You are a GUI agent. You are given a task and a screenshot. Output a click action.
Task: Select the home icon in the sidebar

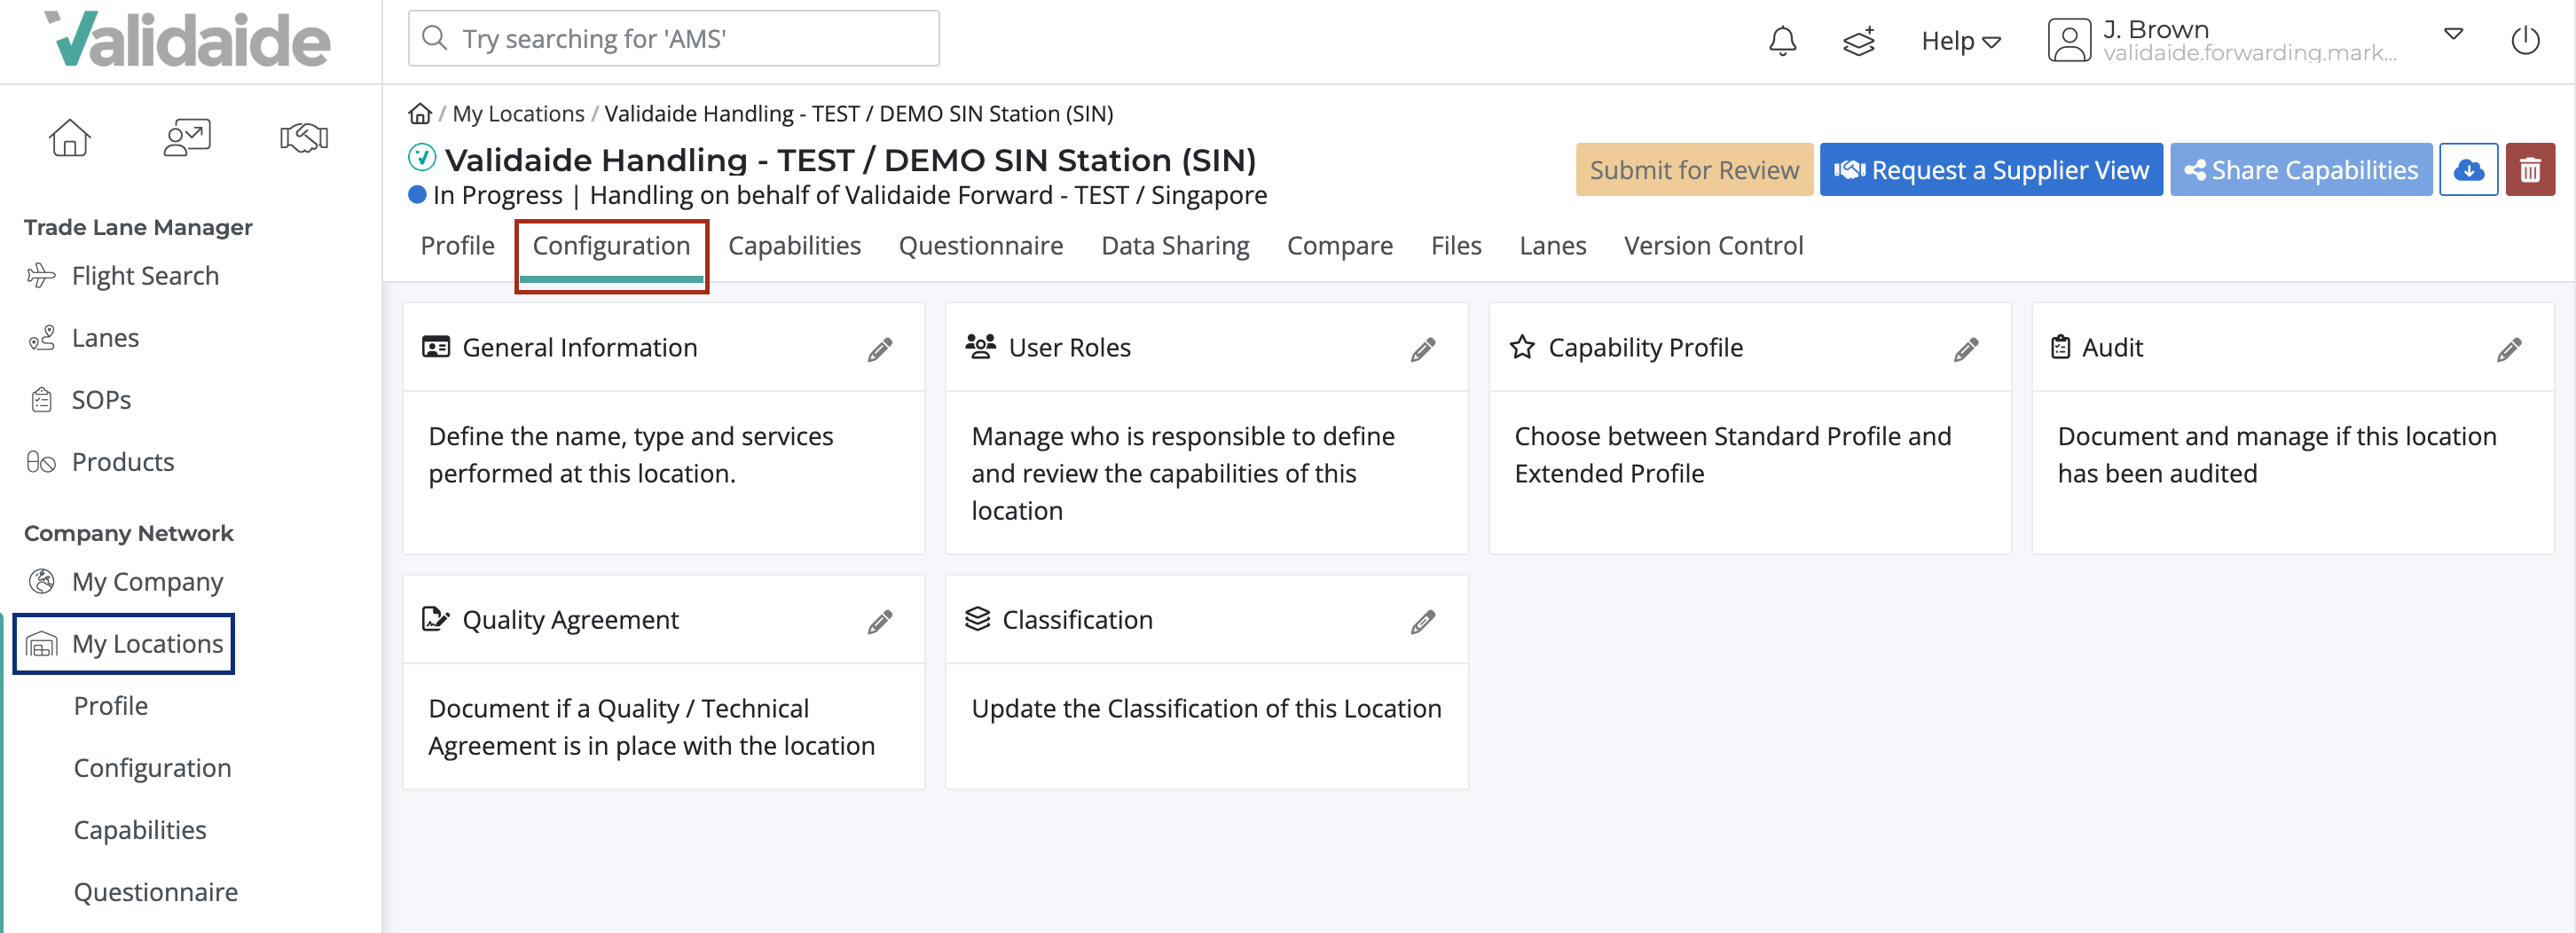pos(69,138)
